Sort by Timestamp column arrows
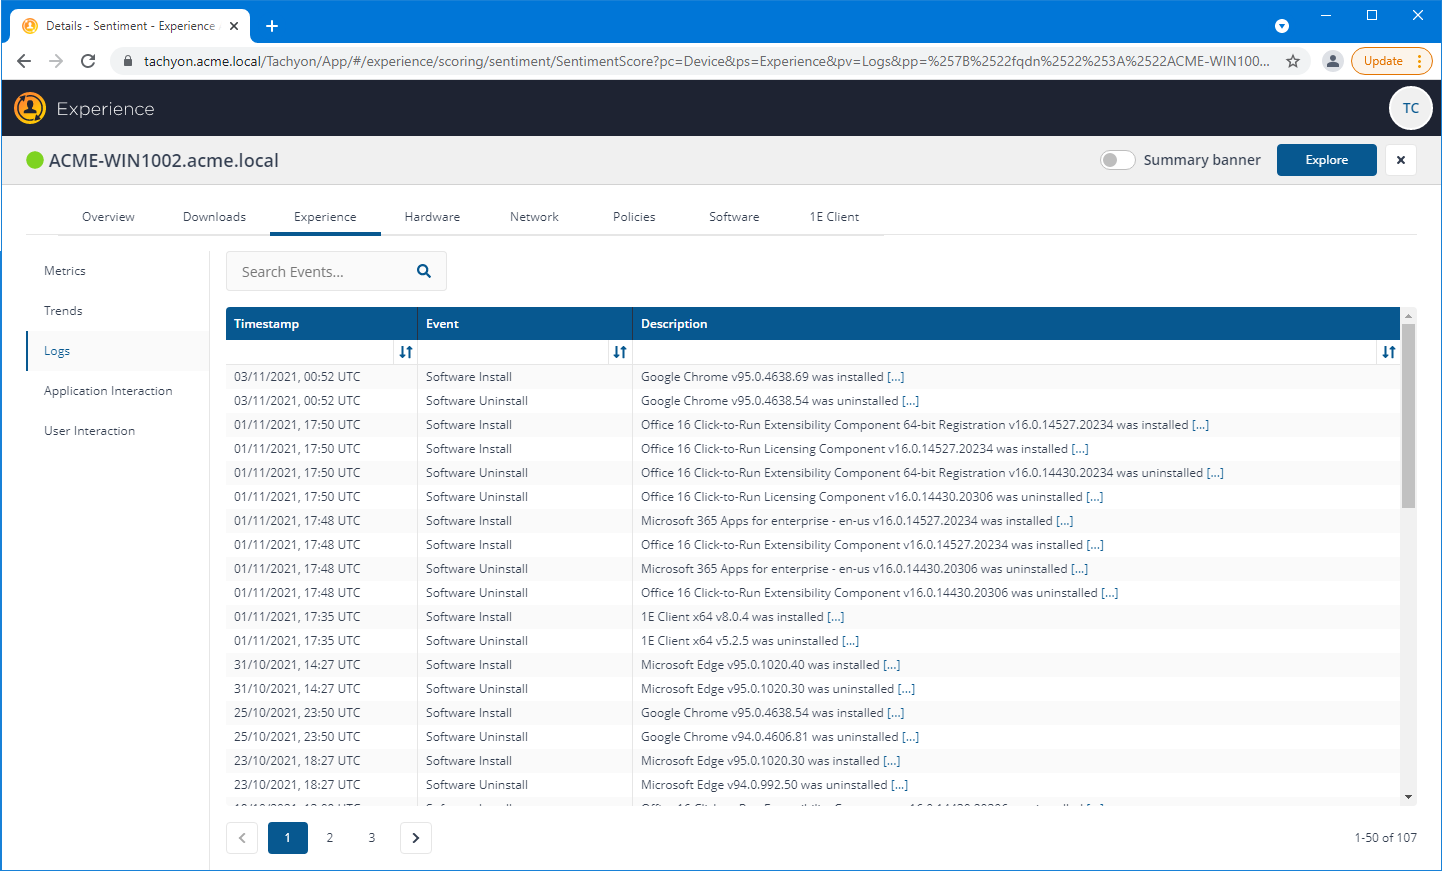Screen dimensions: 1442x871 pyautogui.click(x=406, y=352)
